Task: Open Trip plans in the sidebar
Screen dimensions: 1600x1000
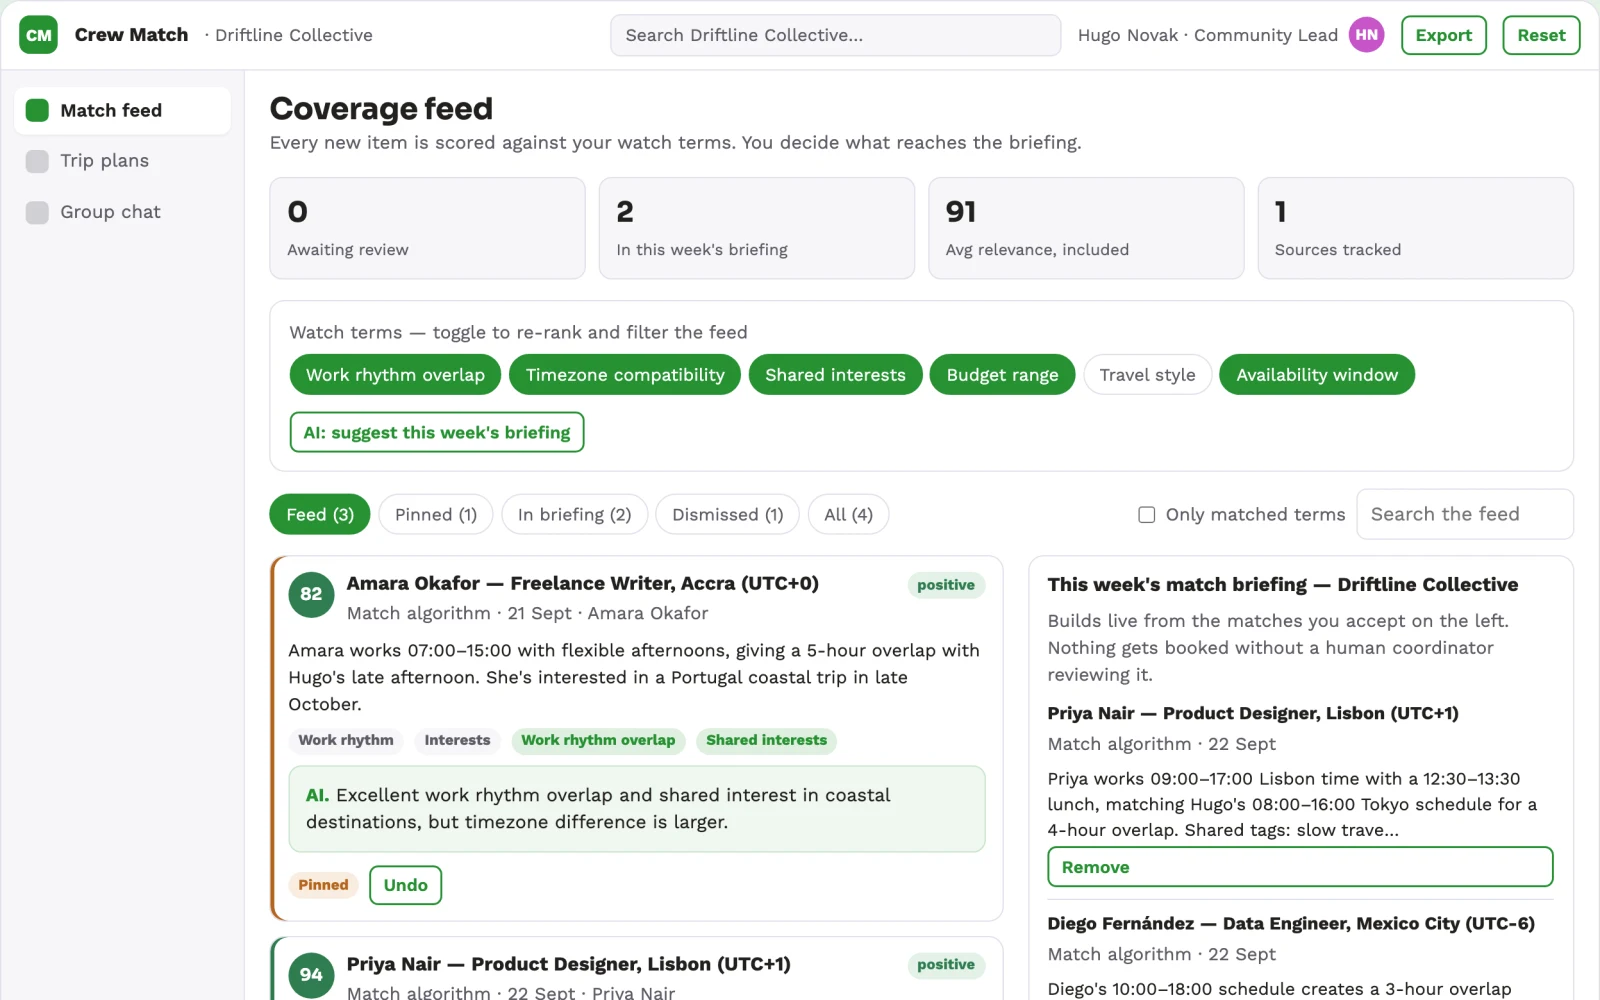Action: click(x=122, y=161)
